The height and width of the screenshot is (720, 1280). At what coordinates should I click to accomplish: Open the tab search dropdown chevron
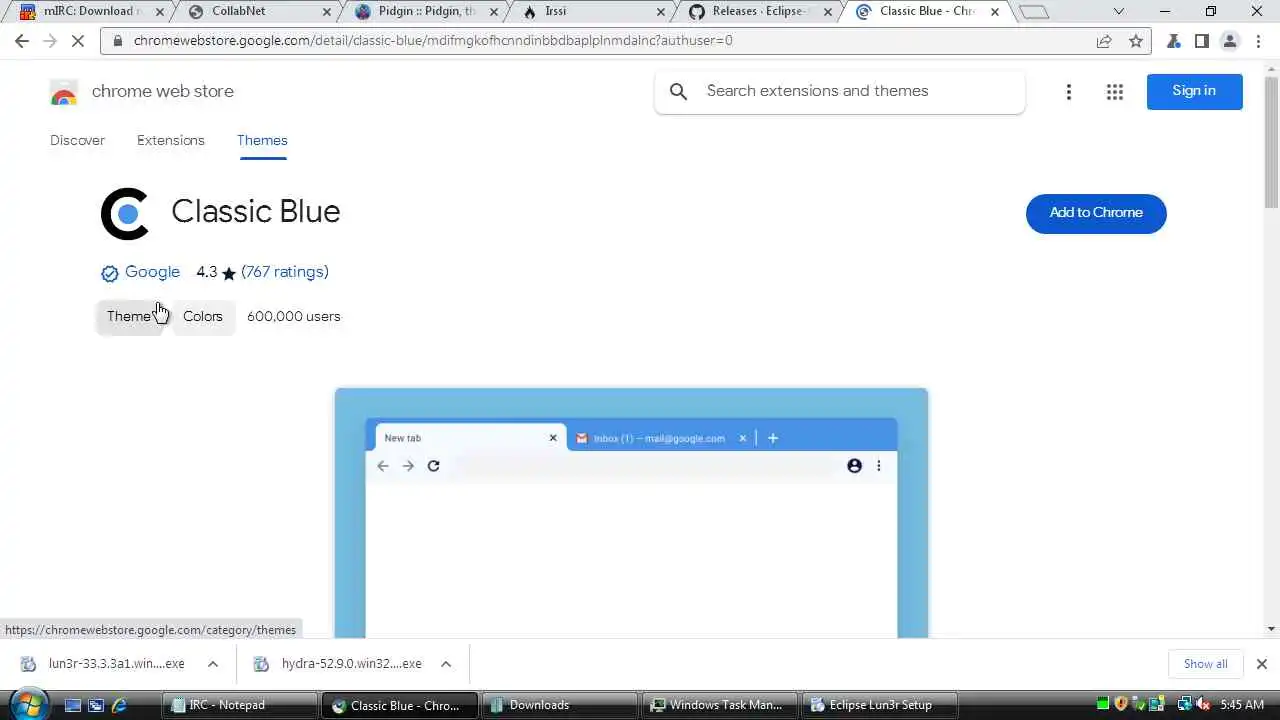[x=1119, y=11]
